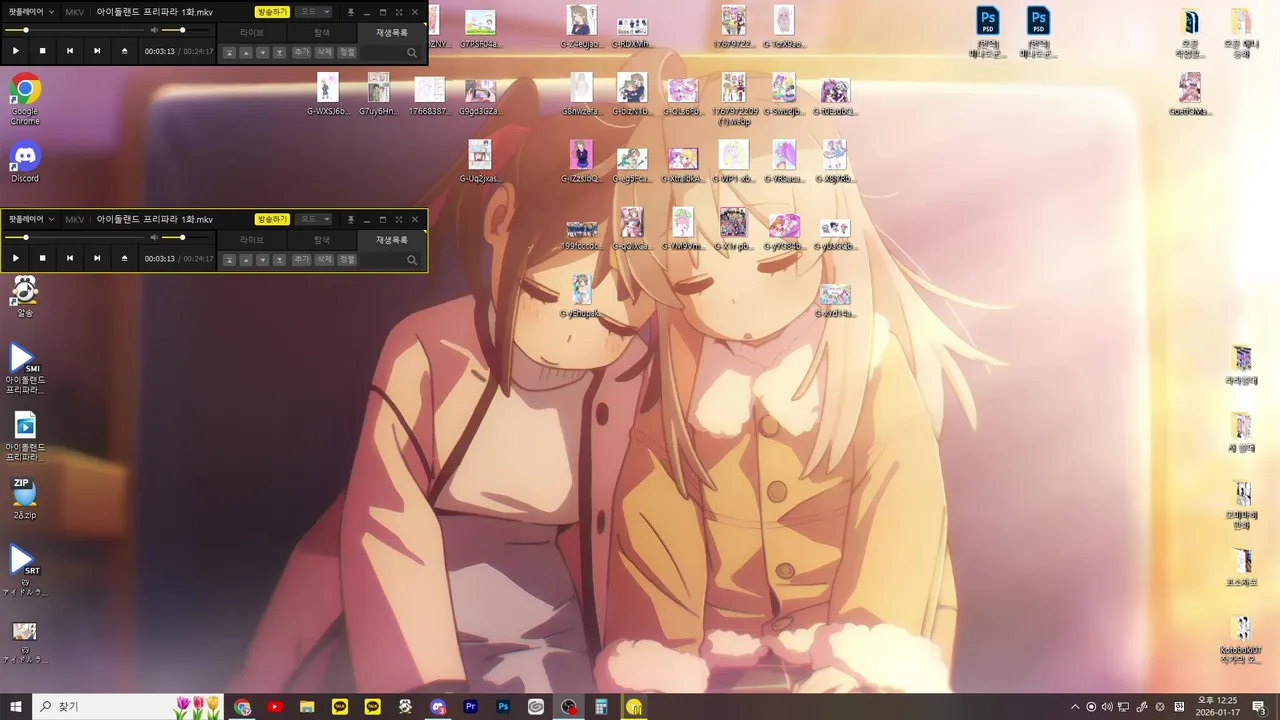Click playlist search magnifier in yellow-outlined PotPlayer
The height and width of the screenshot is (720, 1280).
[412, 260]
